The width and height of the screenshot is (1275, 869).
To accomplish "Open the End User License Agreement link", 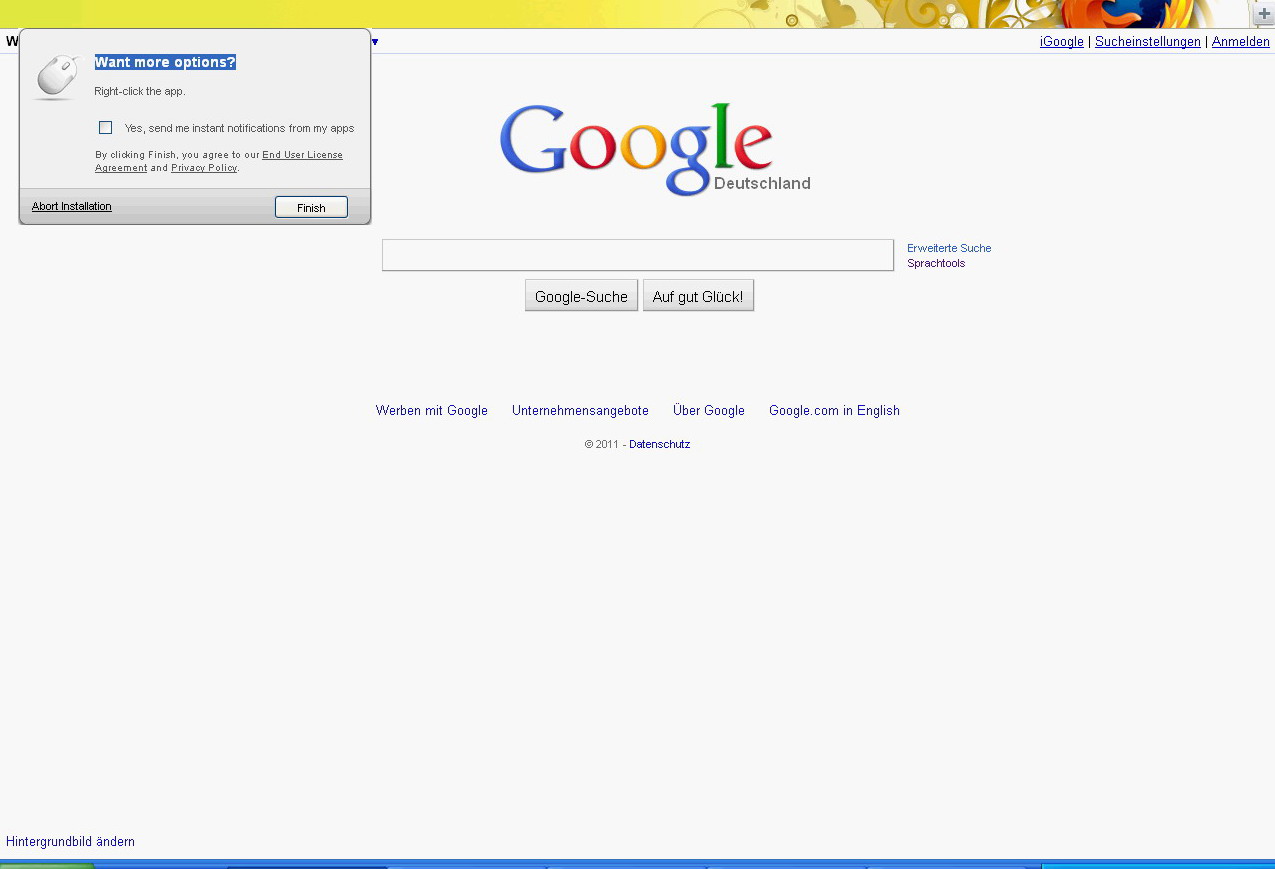I will point(219,161).
